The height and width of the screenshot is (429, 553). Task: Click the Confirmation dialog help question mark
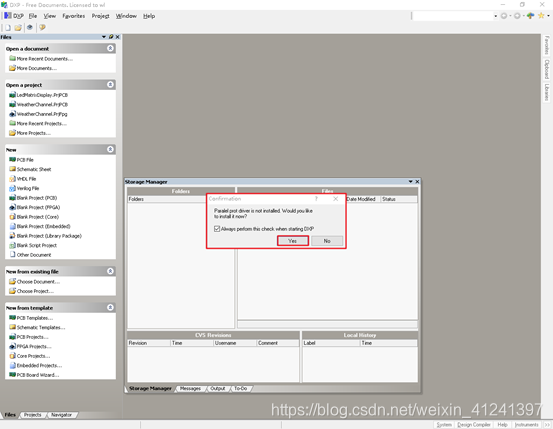tap(316, 199)
